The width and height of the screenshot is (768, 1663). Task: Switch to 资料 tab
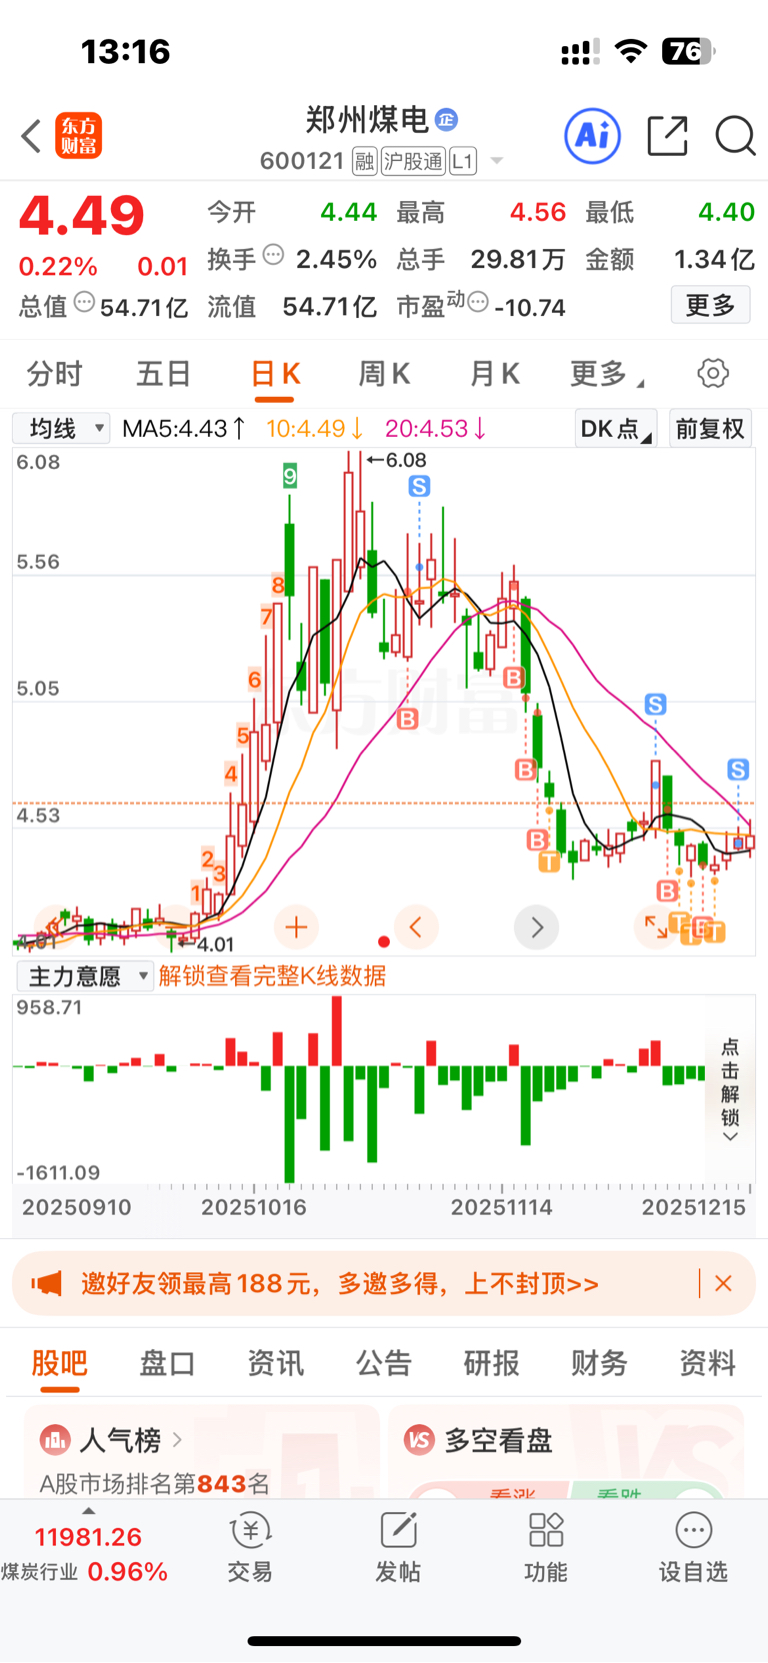point(708,1363)
